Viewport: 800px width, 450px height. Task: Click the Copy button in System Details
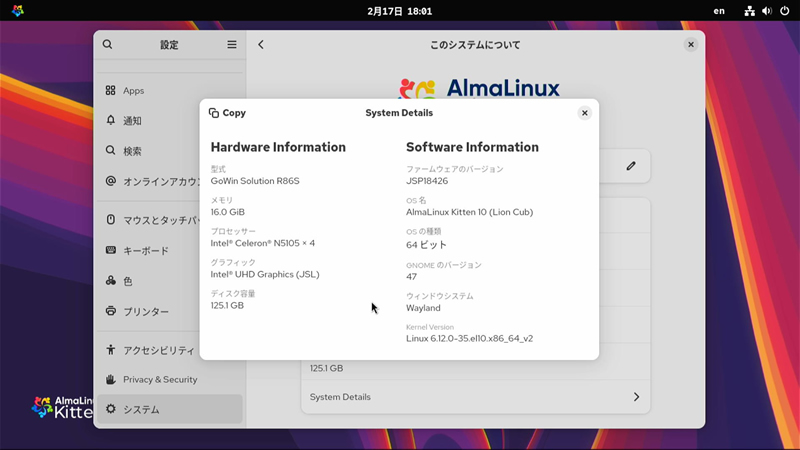coord(227,113)
